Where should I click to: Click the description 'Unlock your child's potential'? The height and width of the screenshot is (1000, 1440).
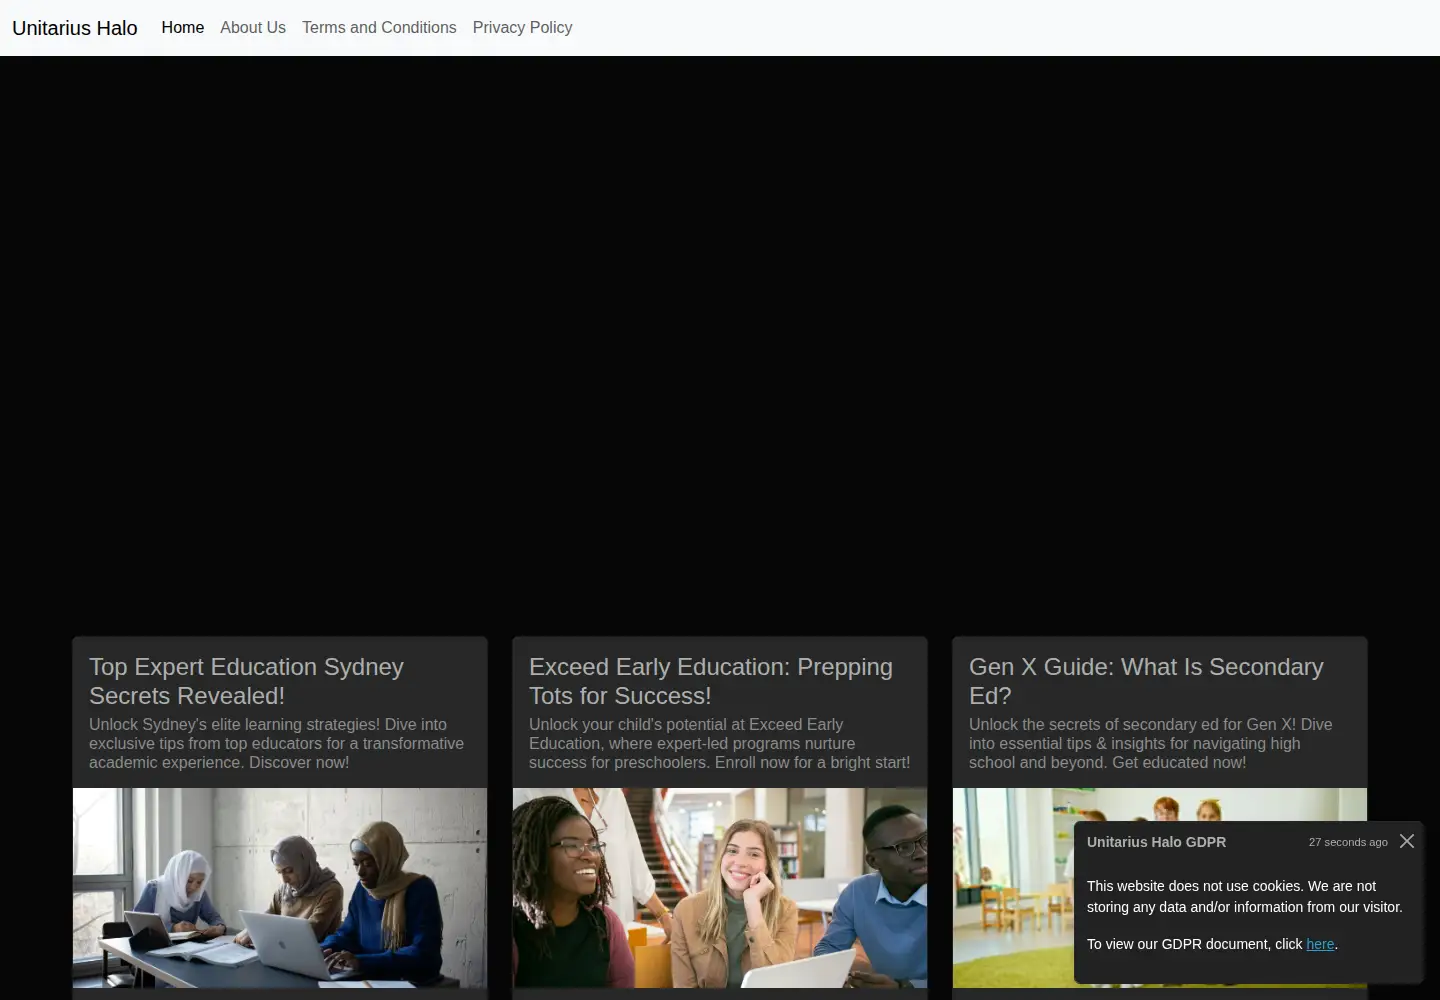coord(719,743)
